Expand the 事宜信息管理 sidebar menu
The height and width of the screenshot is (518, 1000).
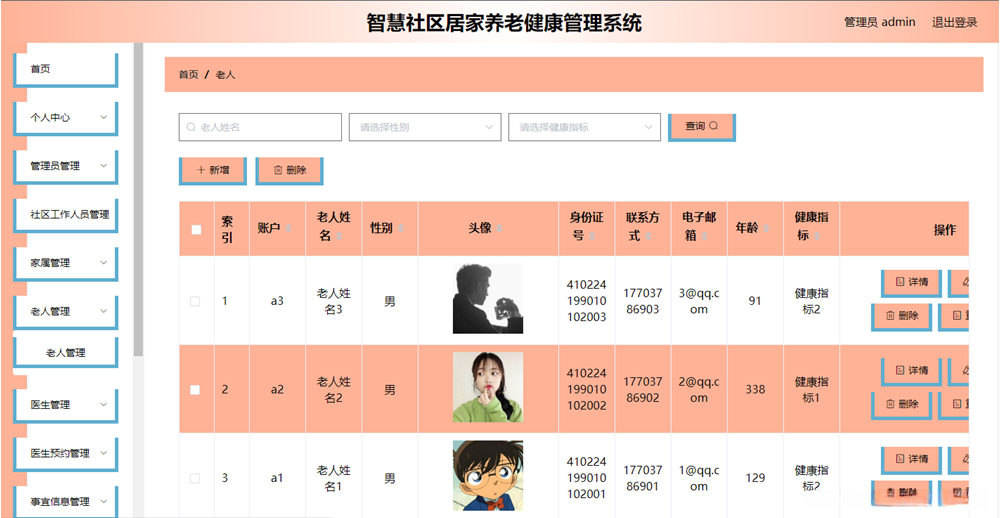(66, 502)
